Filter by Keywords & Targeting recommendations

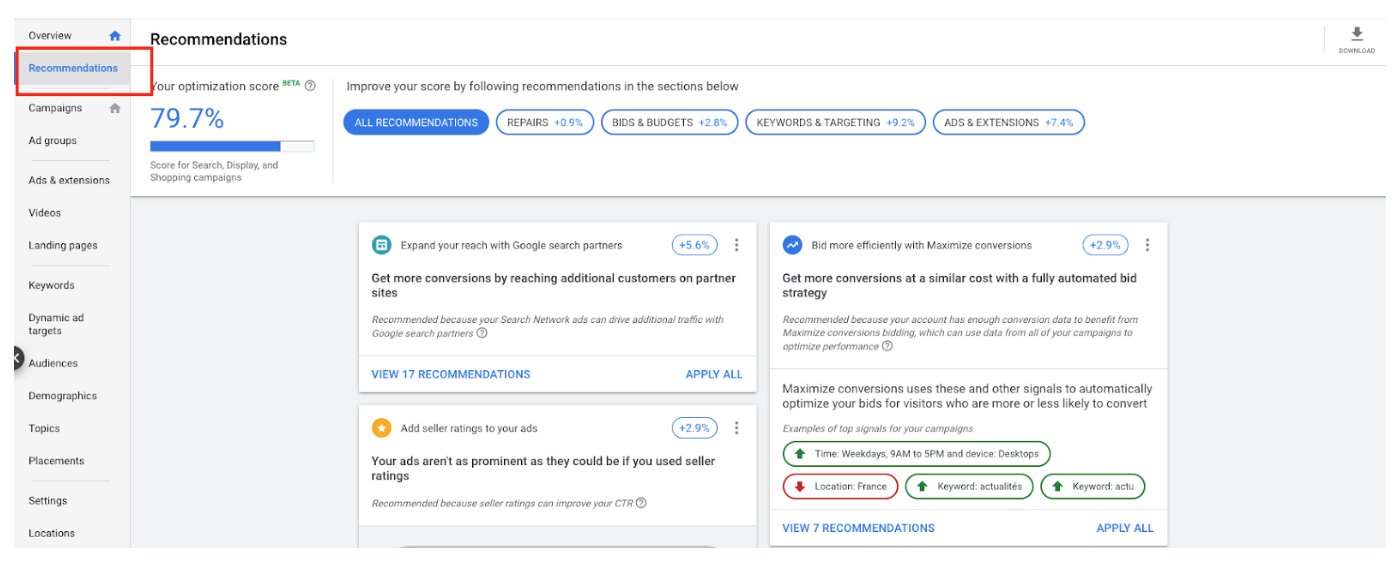(835, 122)
